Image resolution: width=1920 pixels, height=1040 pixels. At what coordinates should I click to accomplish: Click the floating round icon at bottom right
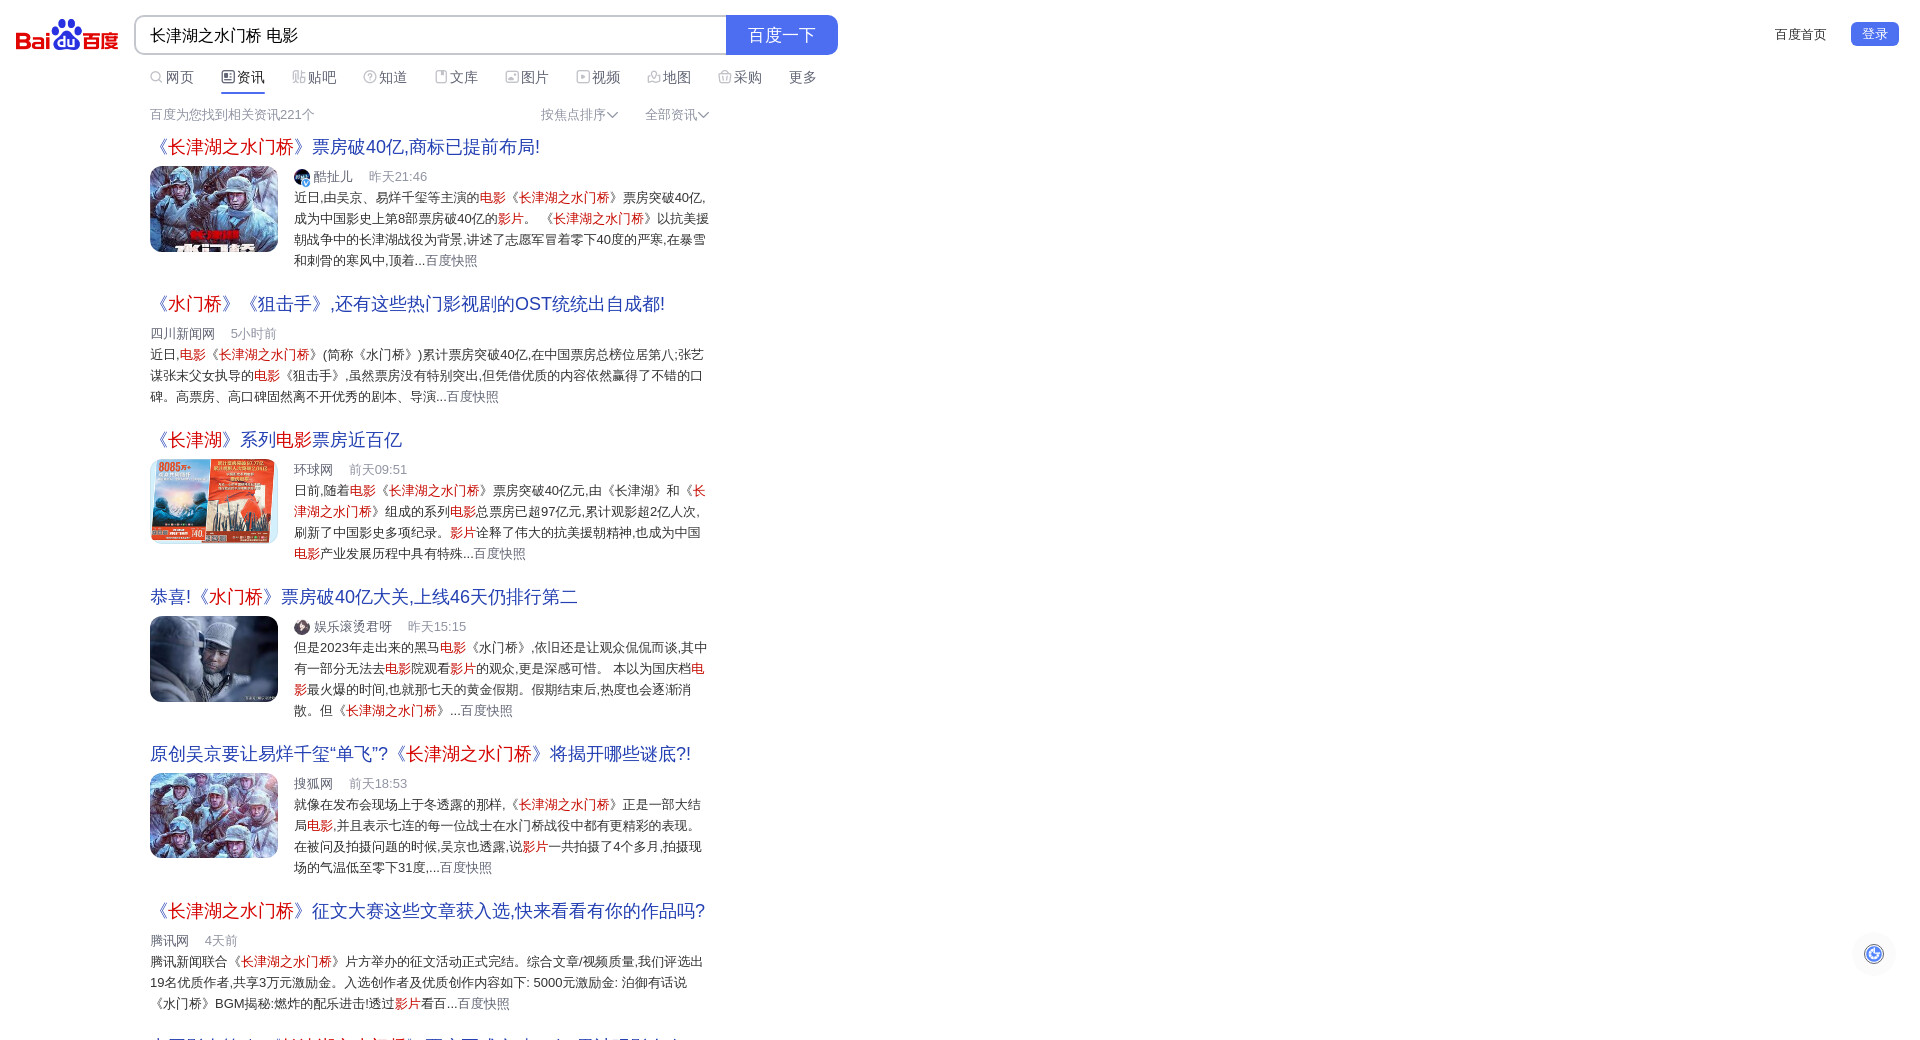click(x=1873, y=954)
